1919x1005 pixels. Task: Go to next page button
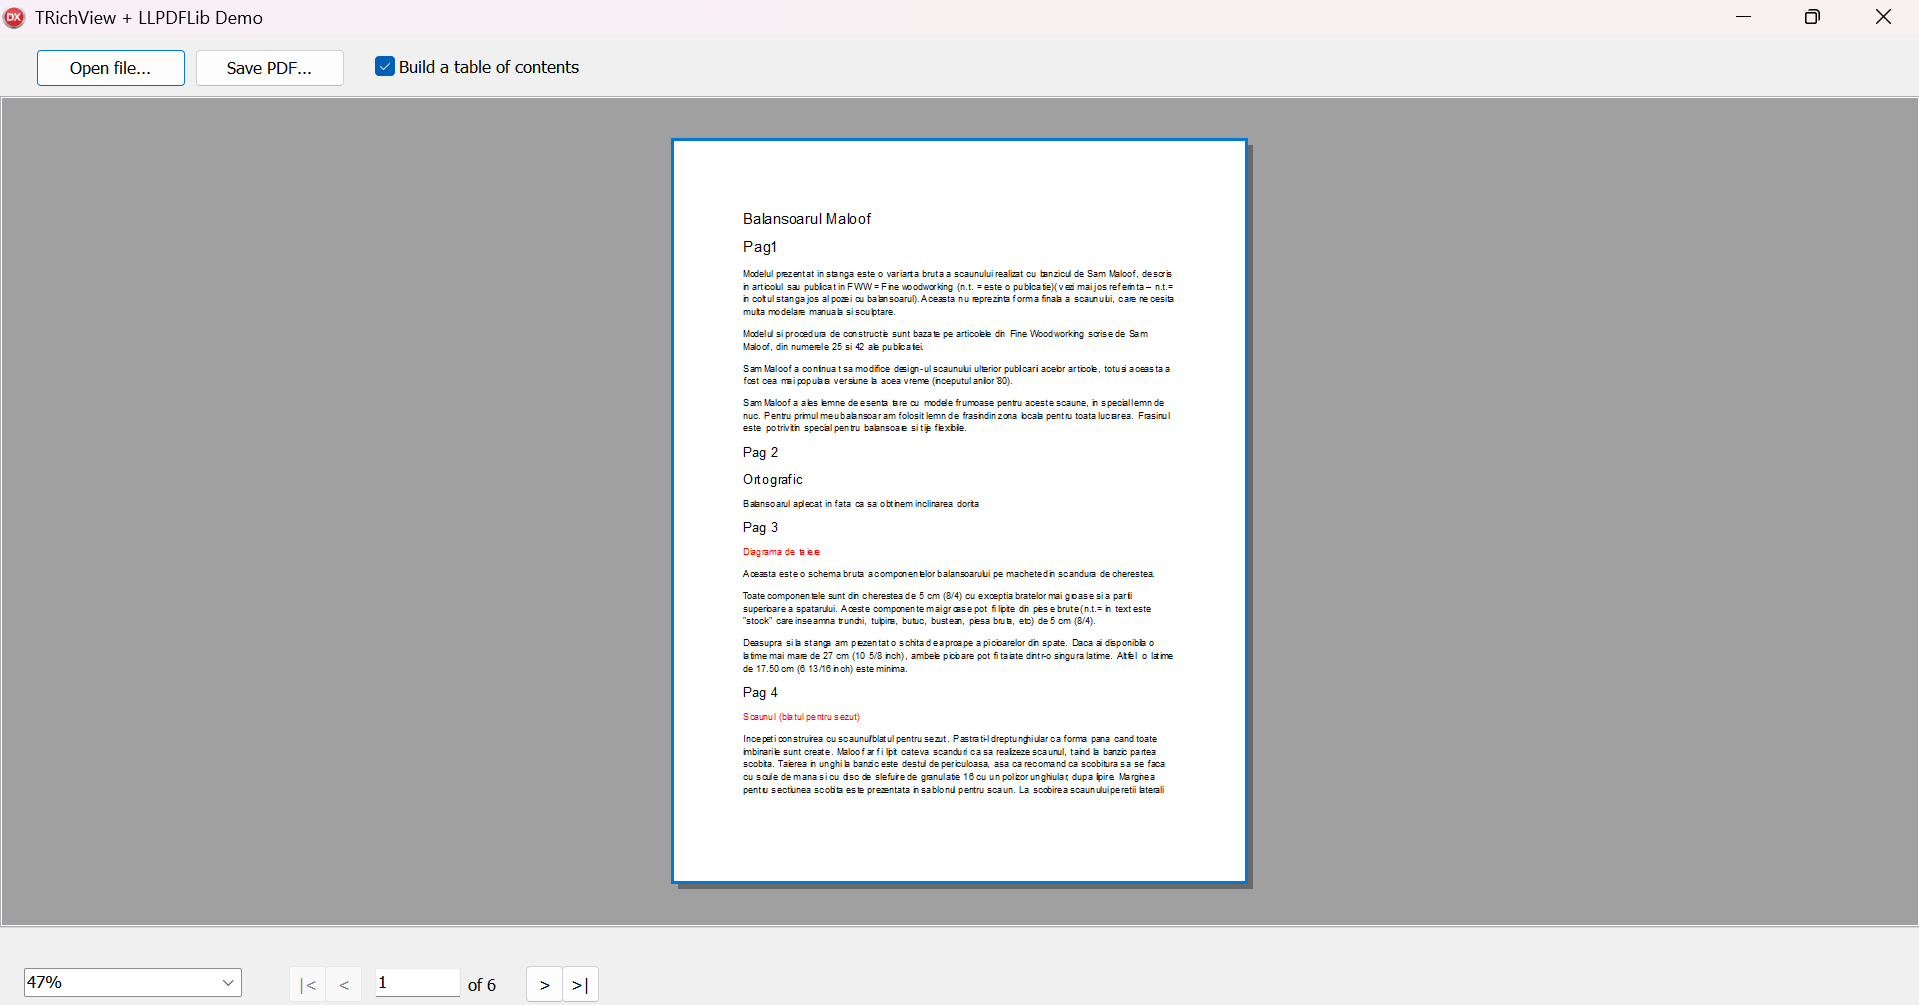544,985
